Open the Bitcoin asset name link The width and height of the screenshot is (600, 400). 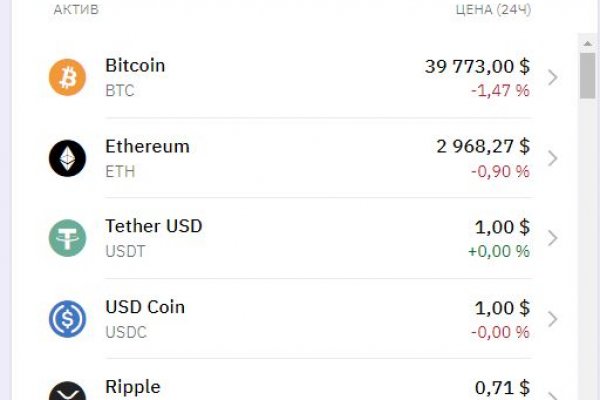135,66
